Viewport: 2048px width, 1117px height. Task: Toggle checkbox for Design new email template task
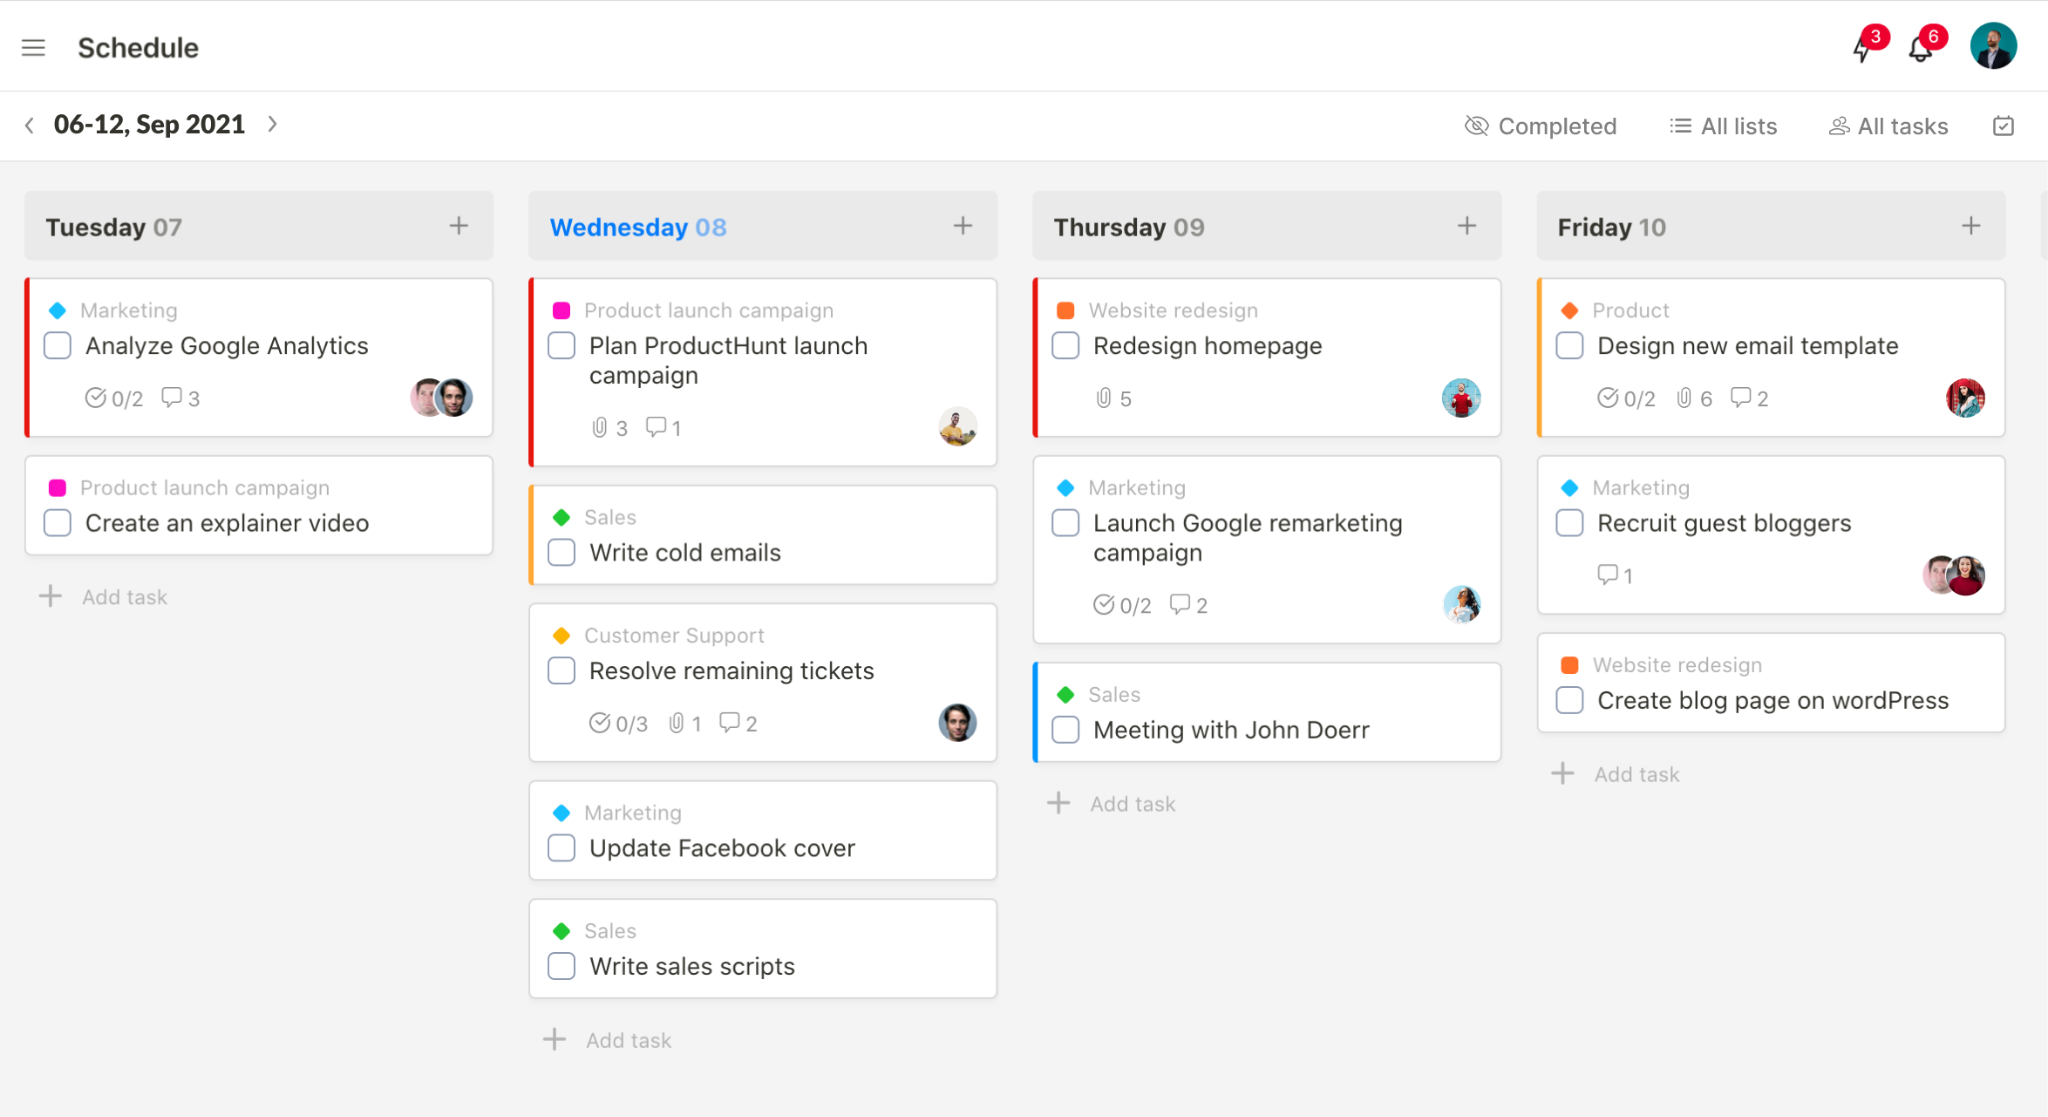point(1569,347)
